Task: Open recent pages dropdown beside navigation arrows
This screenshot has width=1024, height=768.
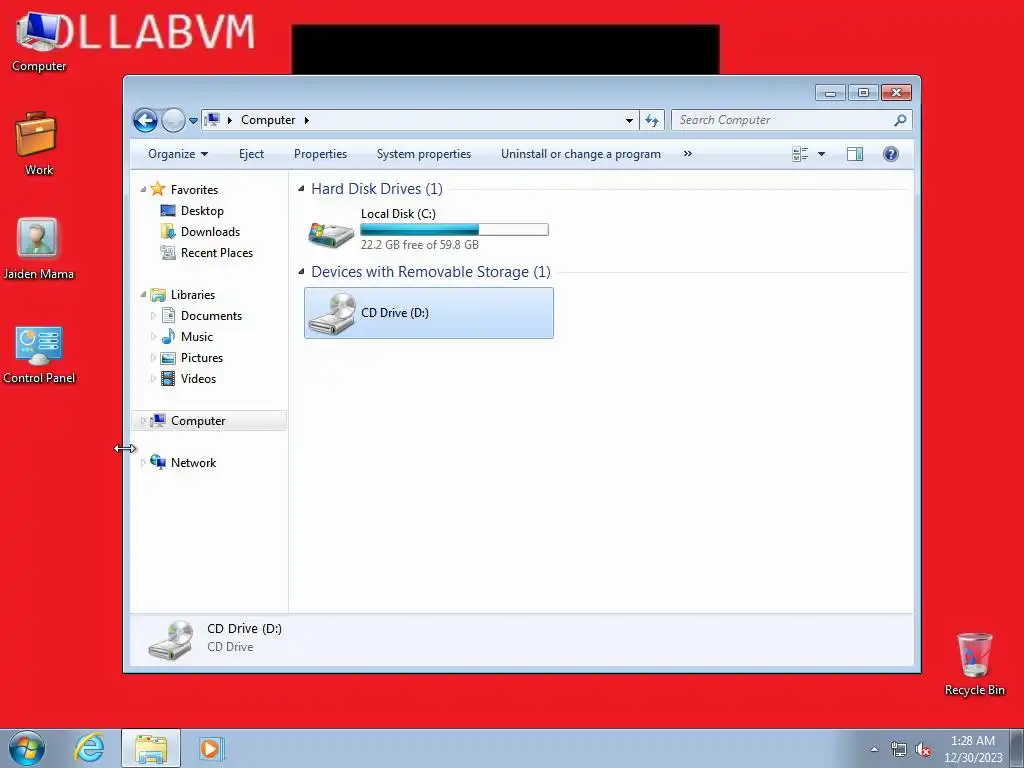Action: tap(193, 121)
